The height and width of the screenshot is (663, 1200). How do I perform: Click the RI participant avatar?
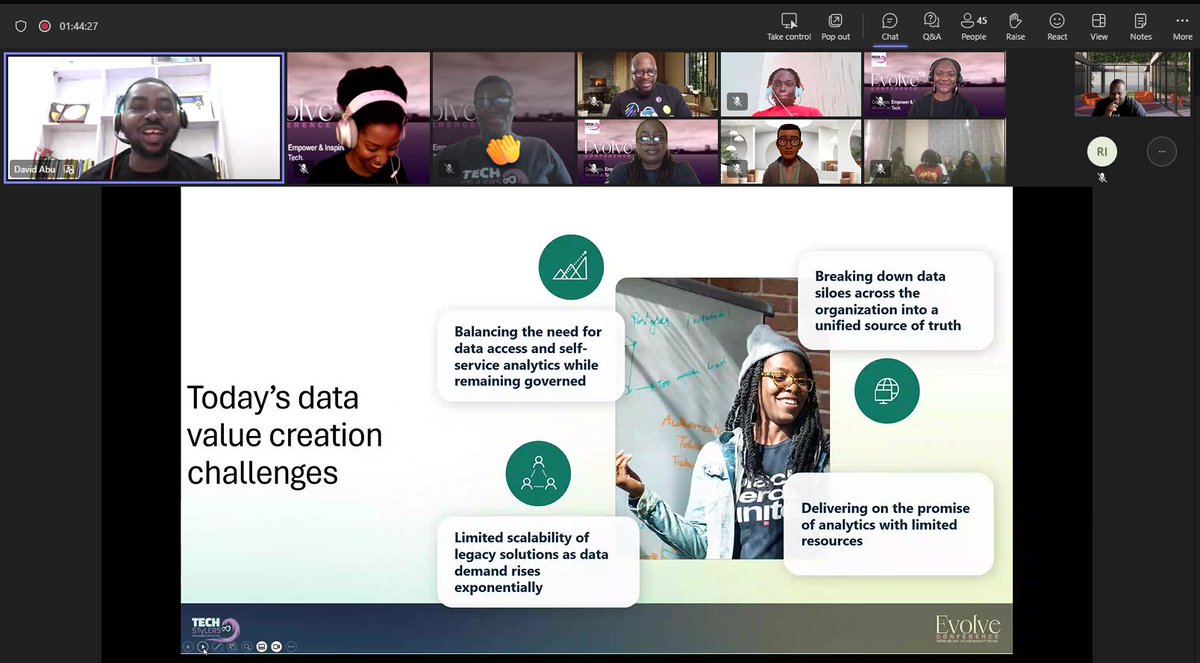[x=1102, y=151]
